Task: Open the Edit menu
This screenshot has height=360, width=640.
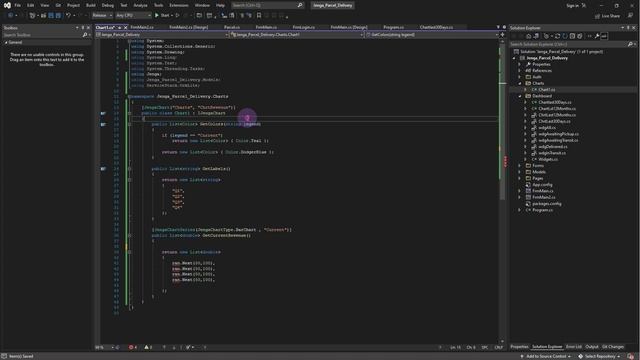Action: [31, 5]
